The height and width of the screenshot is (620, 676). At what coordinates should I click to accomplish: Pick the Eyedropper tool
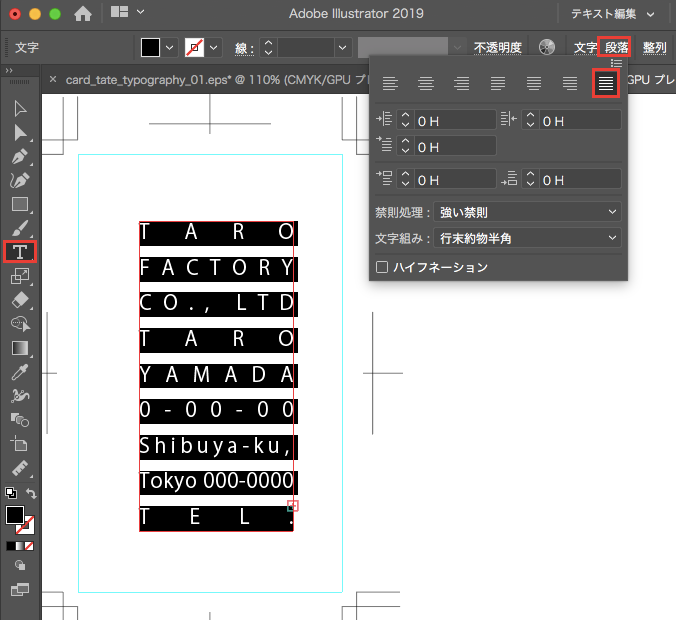click(x=20, y=372)
